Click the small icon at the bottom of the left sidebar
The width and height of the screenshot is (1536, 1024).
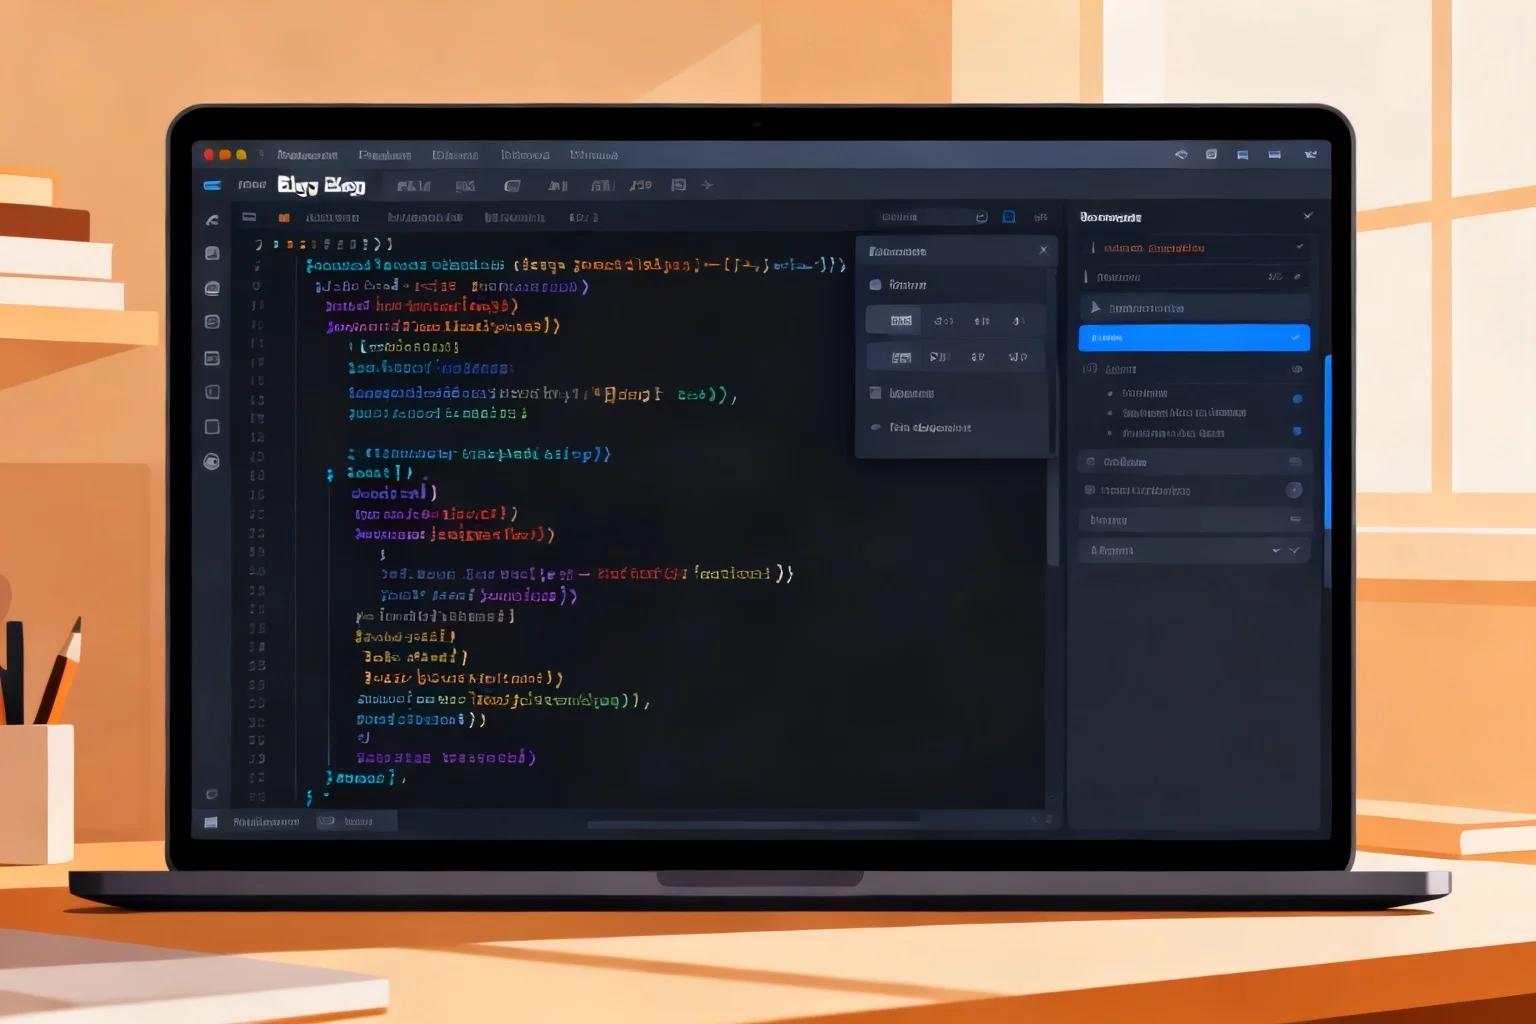point(212,794)
